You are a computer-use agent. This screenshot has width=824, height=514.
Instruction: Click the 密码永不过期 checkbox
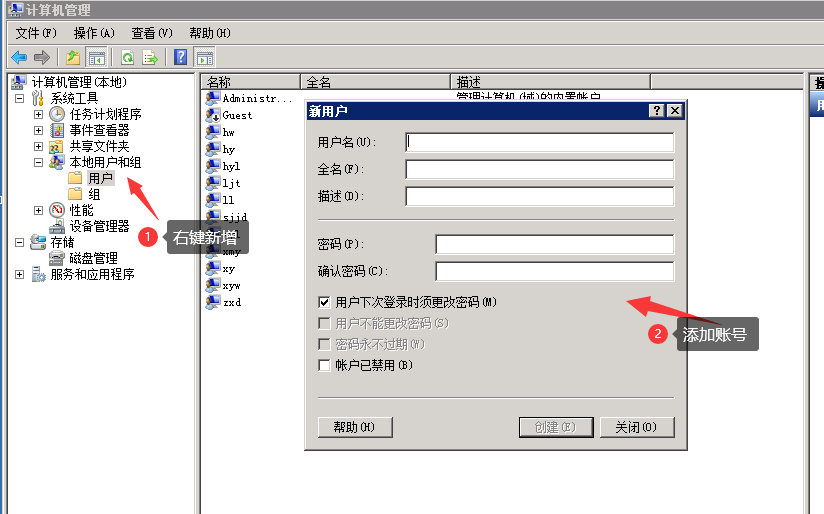click(324, 344)
